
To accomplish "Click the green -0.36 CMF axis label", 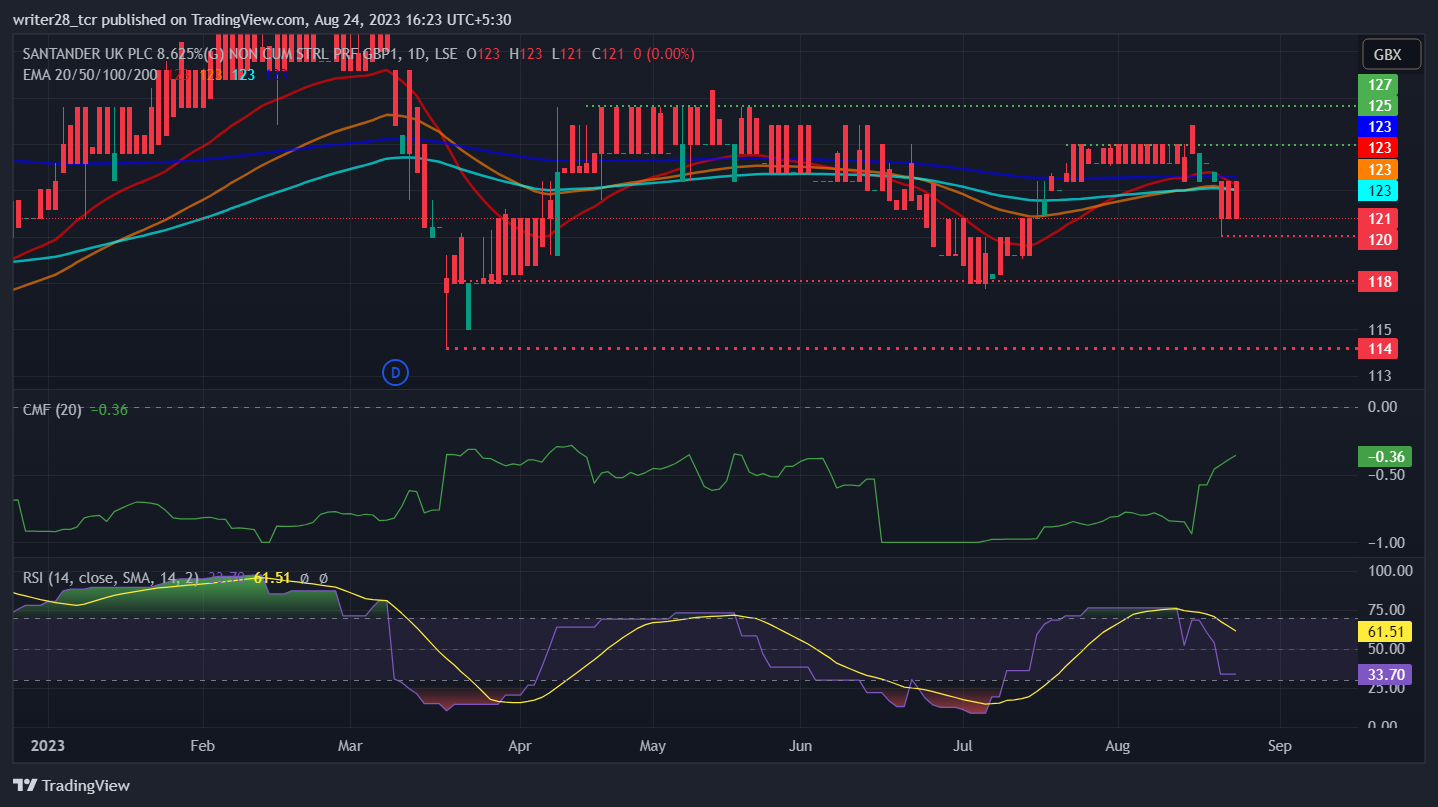I will click(1384, 456).
